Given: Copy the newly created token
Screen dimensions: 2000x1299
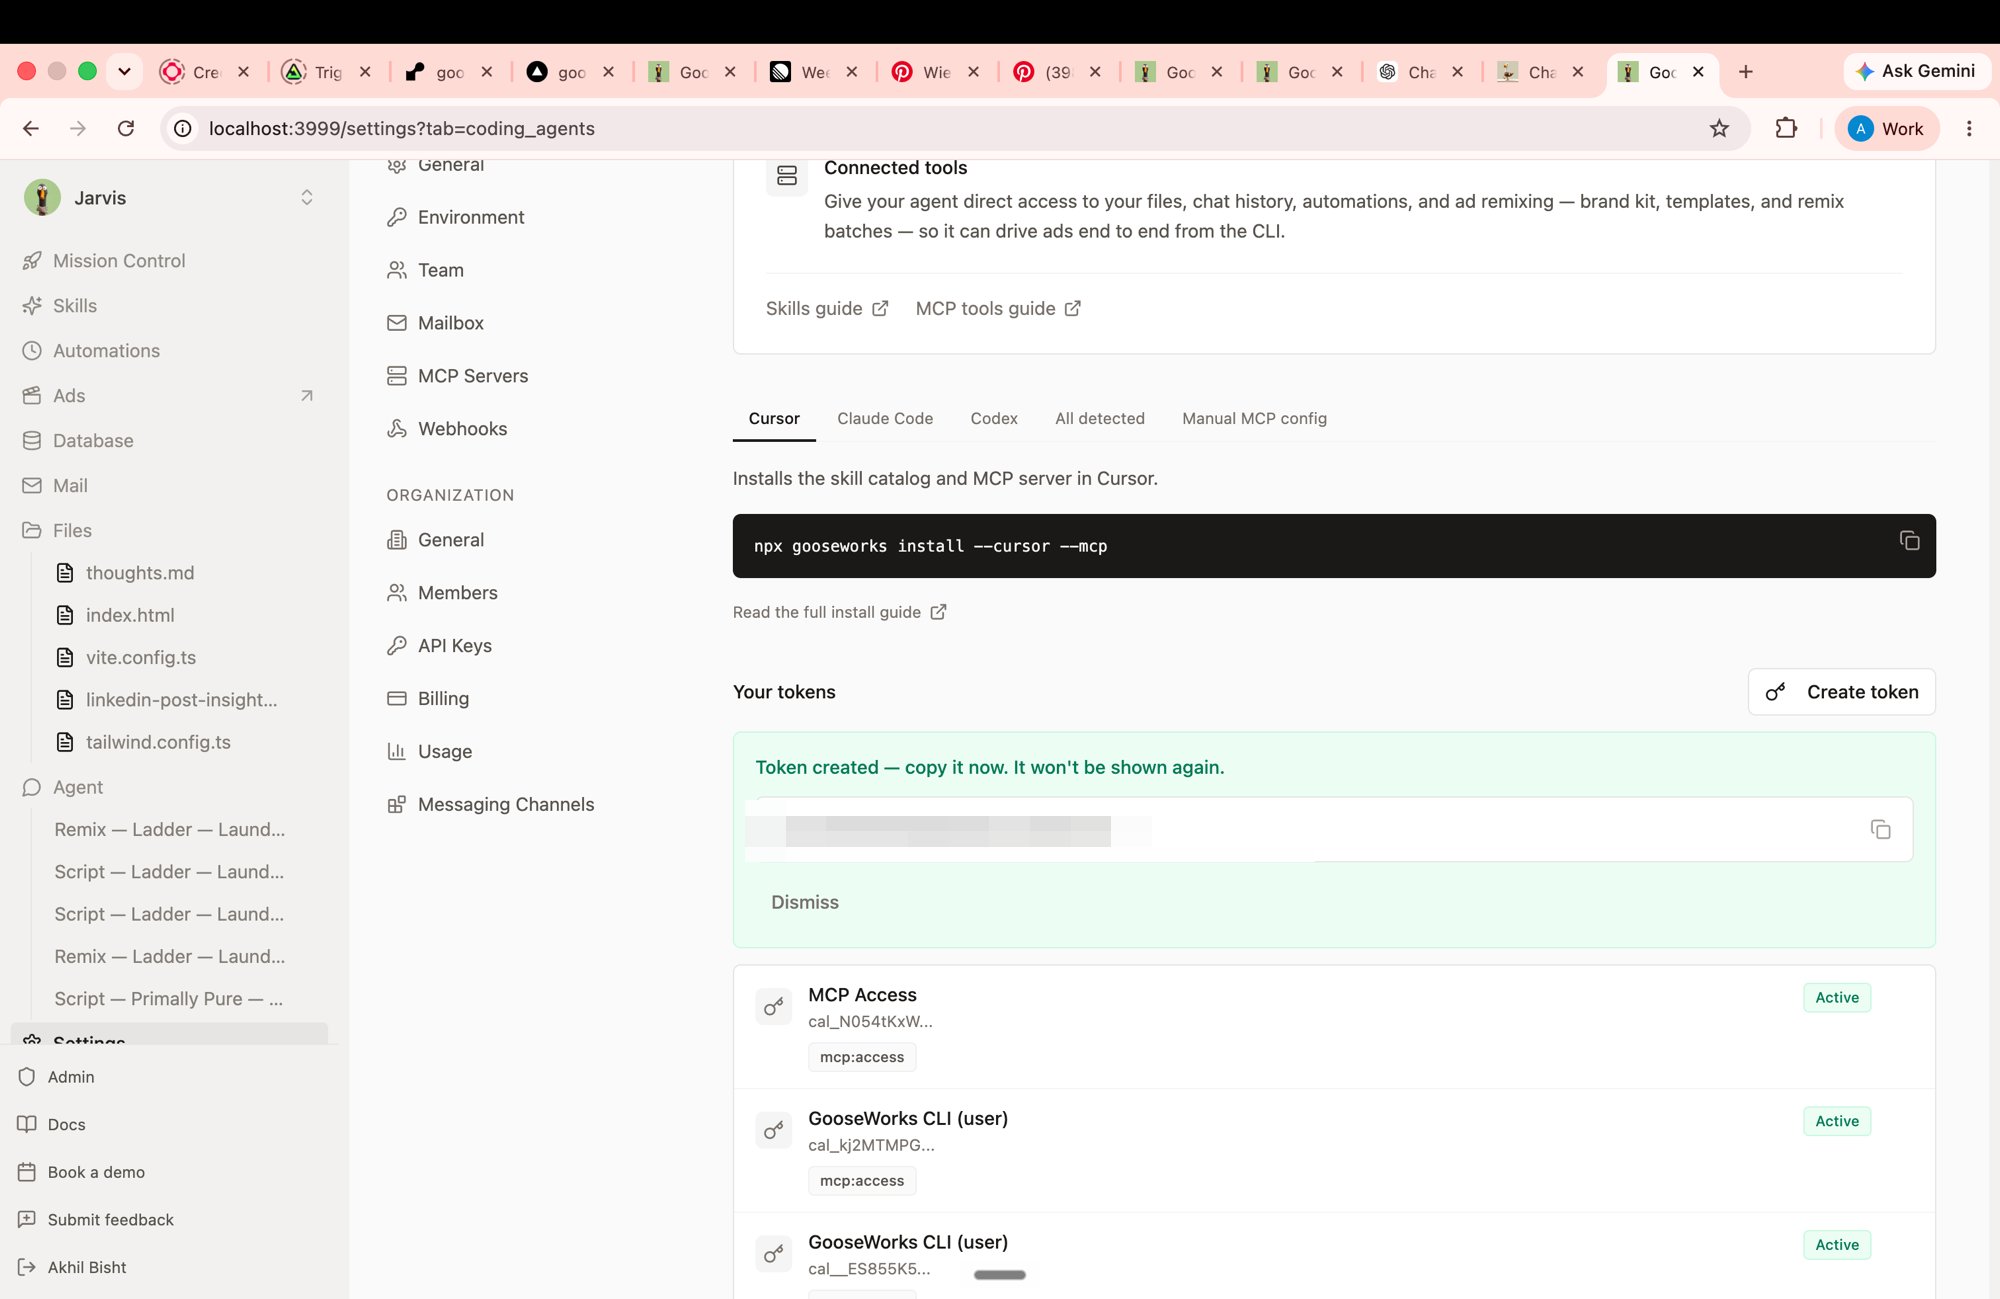Looking at the screenshot, I should click(1880, 829).
